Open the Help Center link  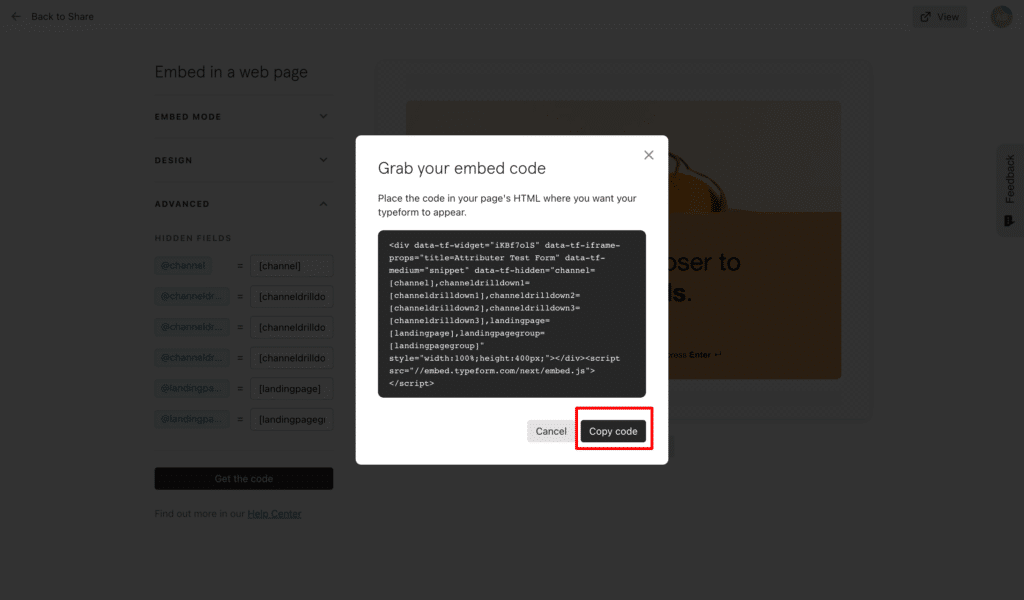pos(274,514)
